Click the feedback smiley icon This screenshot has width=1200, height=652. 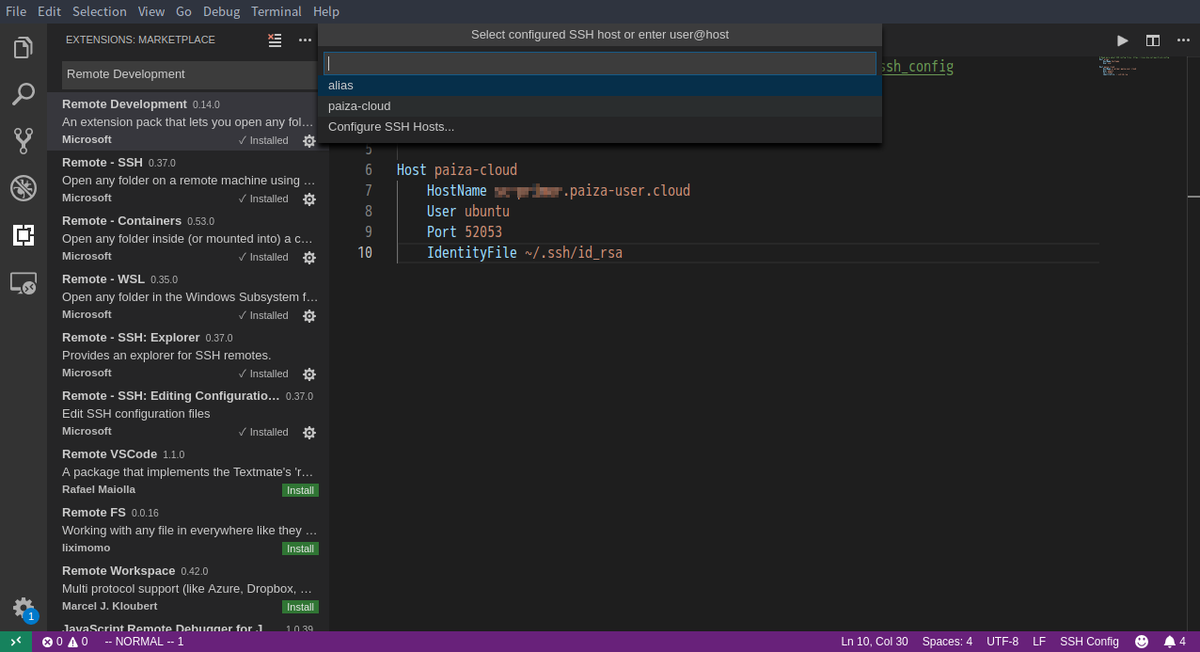(1141, 641)
